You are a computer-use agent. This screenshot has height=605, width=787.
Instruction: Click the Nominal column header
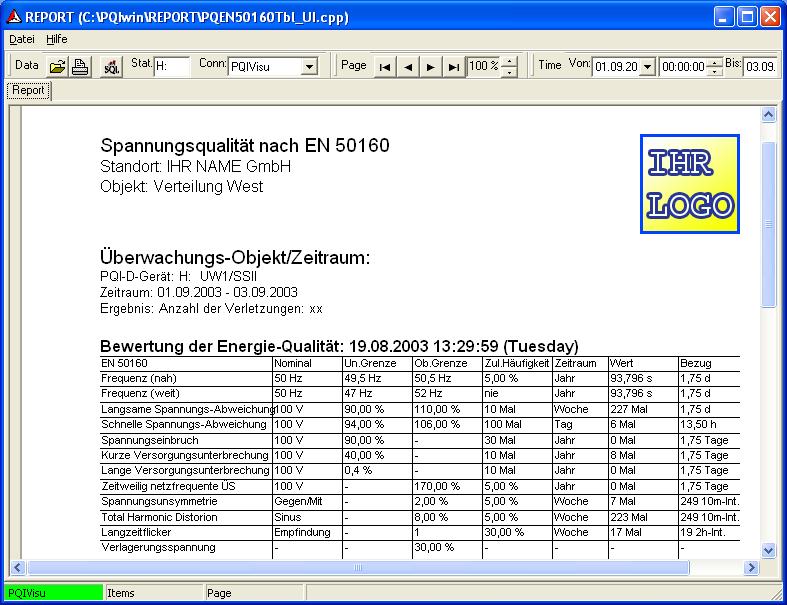coord(293,364)
